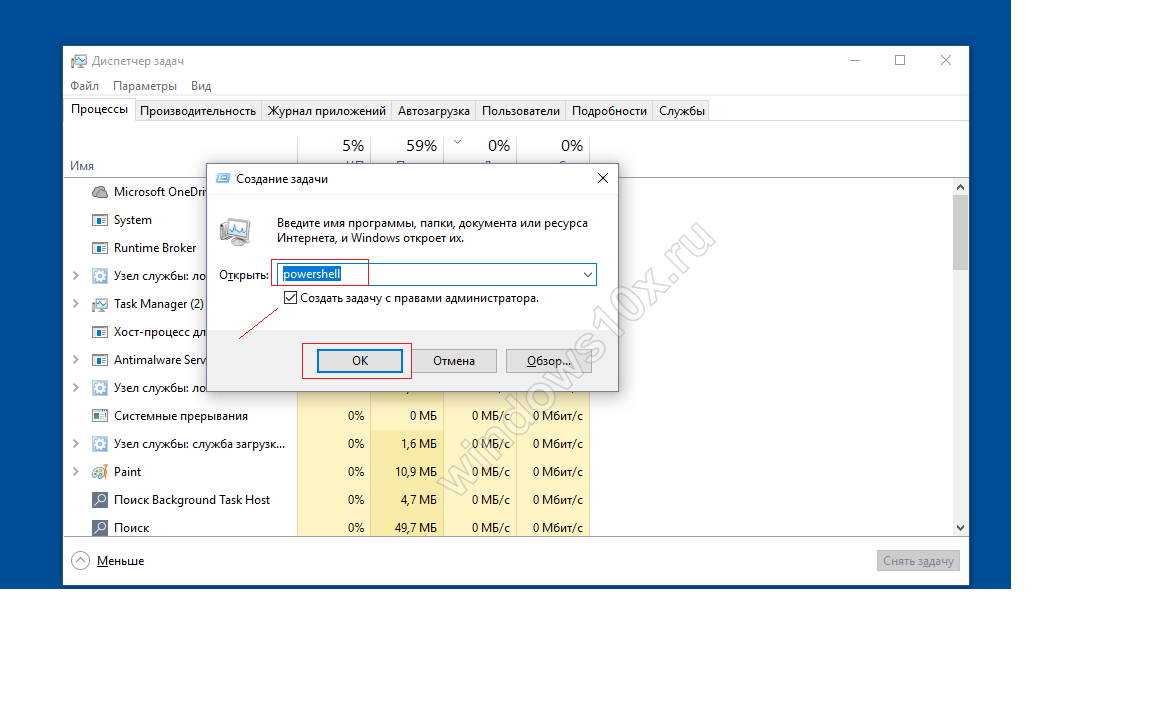
Task: Click the Microsoft OneDrive cloud icon
Action: (100, 192)
